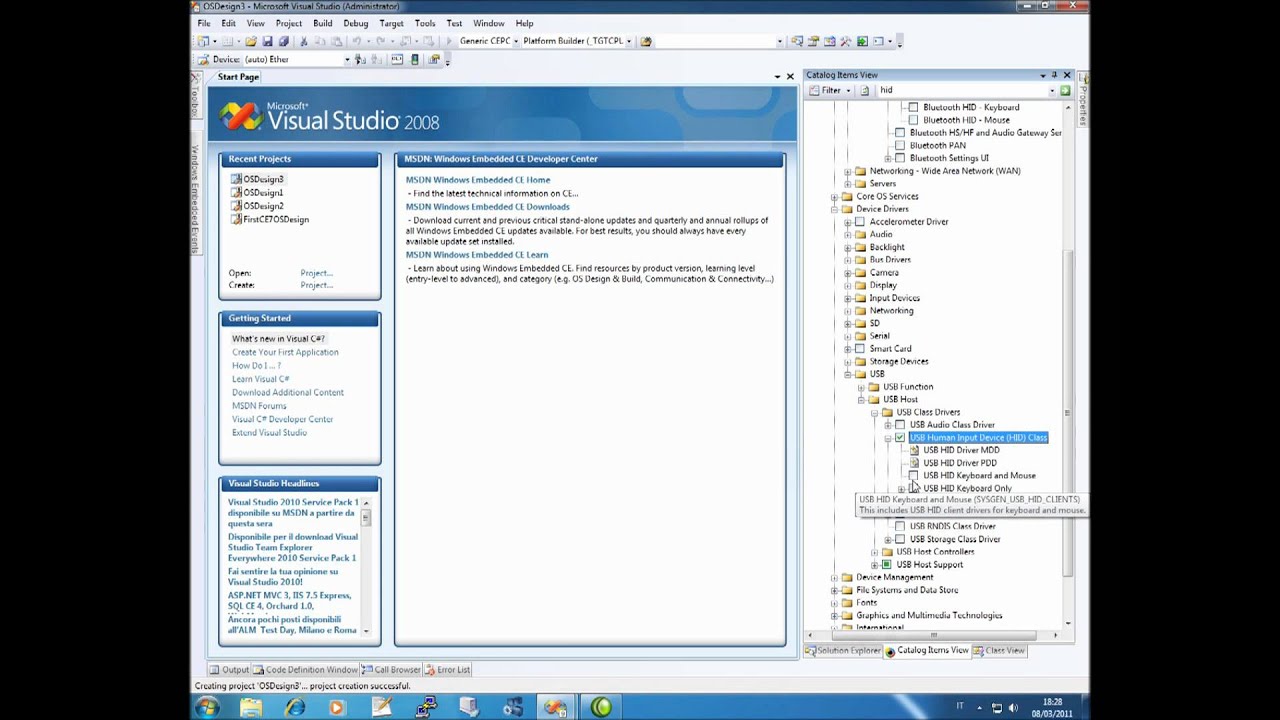This screenshot has width=1280, height=720.
Task: Click the Attach Device icon next to Device dropdown
Action: (361, 59)
